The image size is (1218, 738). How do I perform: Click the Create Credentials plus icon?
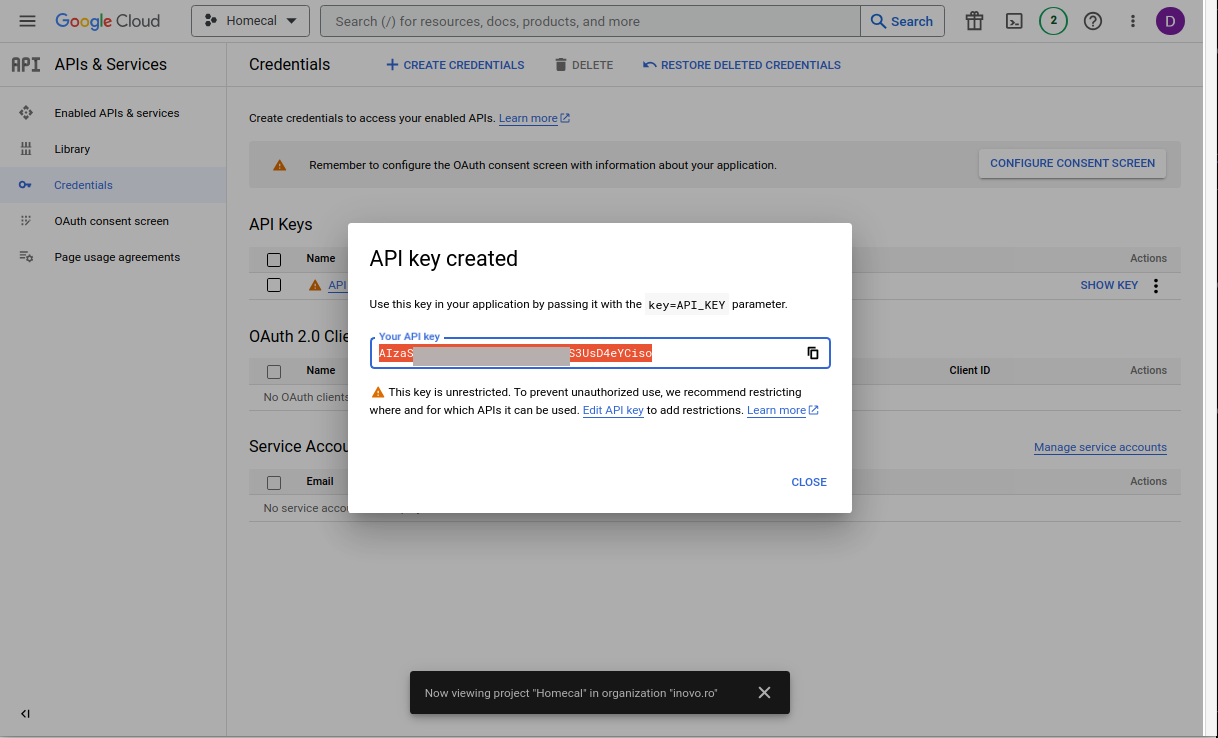pos(395,65)
